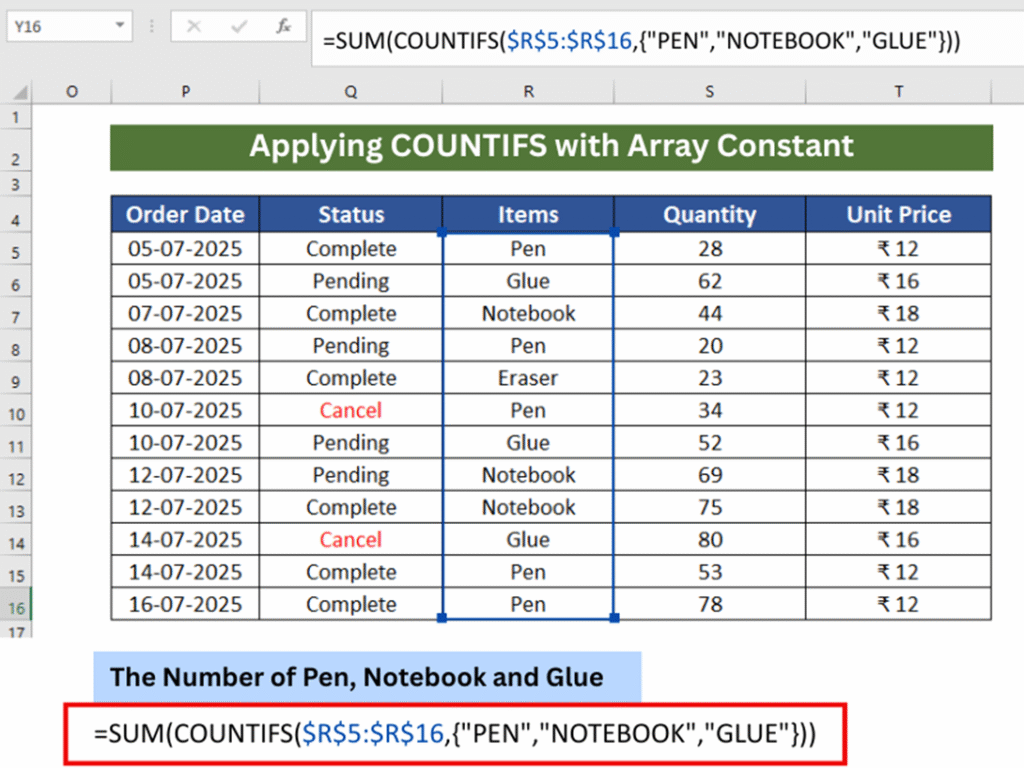Select column O header
The image size is (1024, 768).
pos(72,92)
